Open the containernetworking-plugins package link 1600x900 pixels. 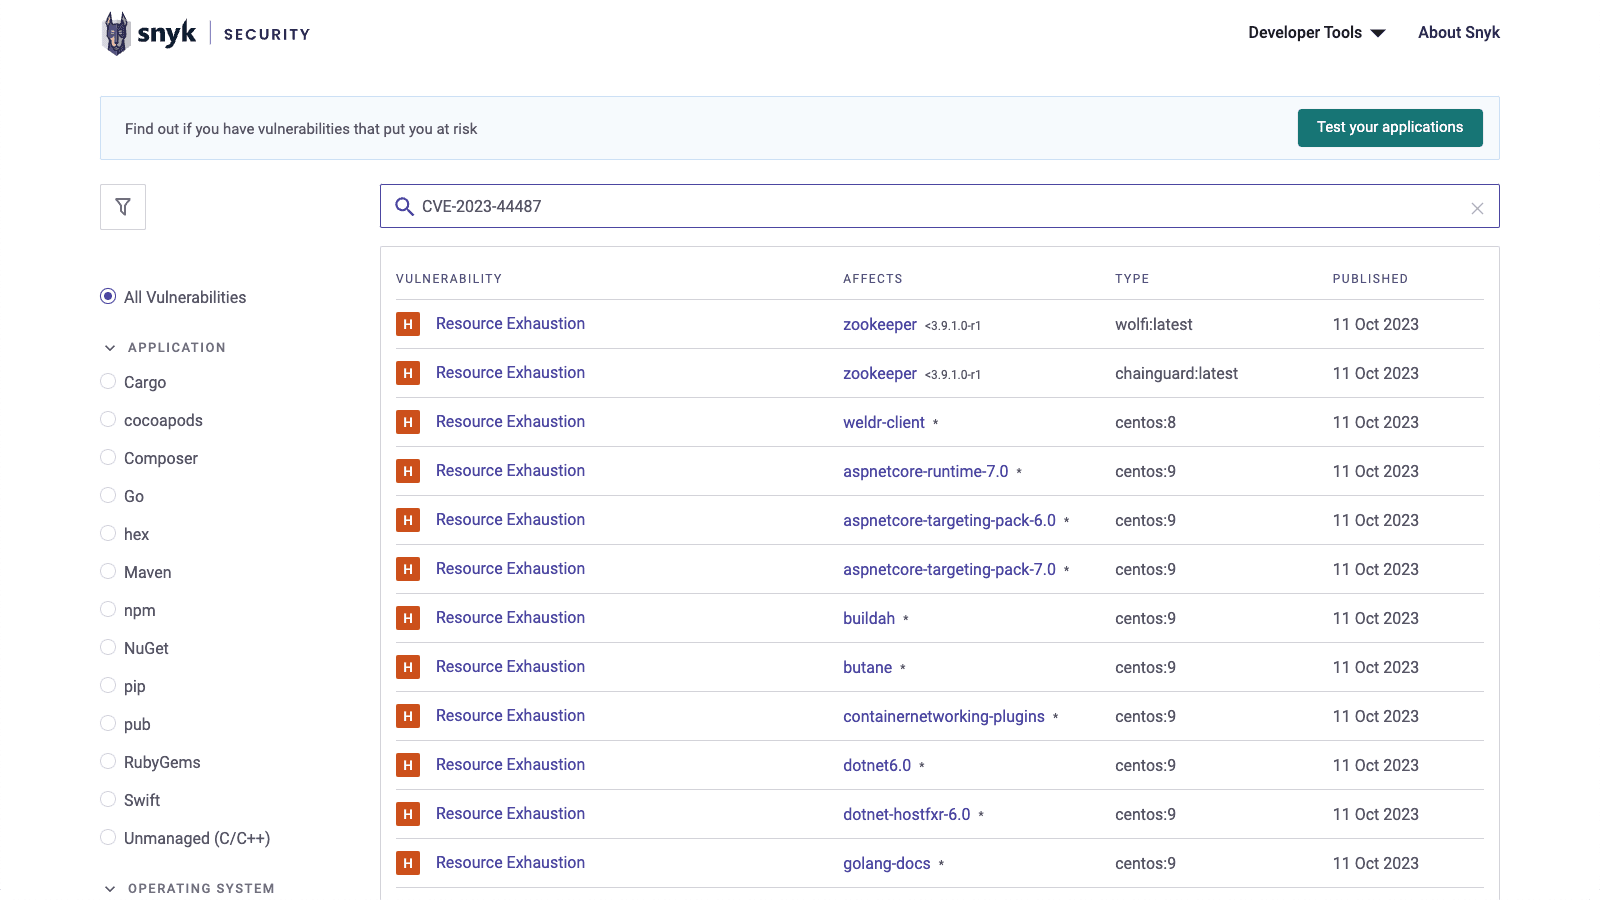tap(944, 717)
